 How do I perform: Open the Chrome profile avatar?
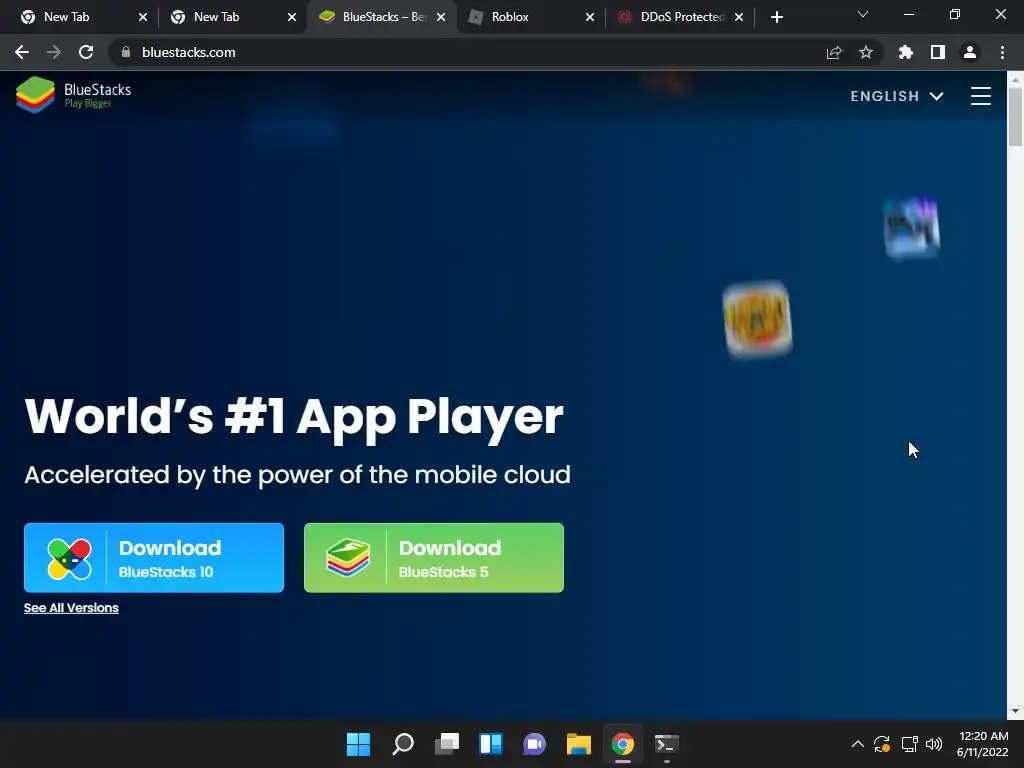(970, 52)
